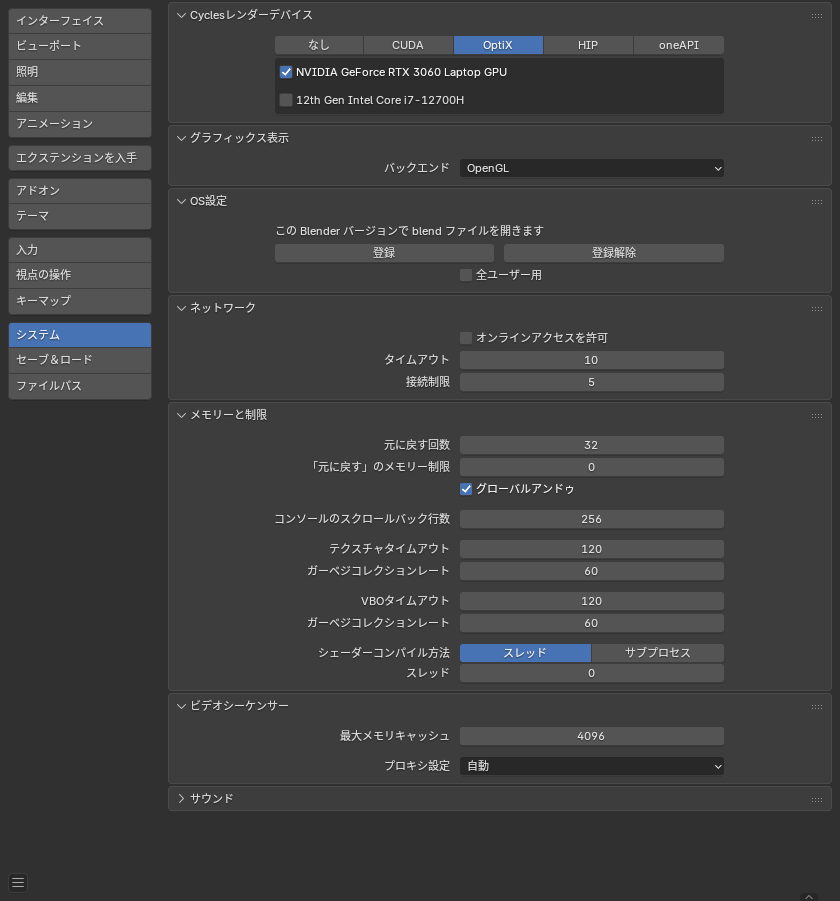The width and height of the screenshot is (840, 901).
Task: Switch render device to CUDA tab
Action: point(408,45)
